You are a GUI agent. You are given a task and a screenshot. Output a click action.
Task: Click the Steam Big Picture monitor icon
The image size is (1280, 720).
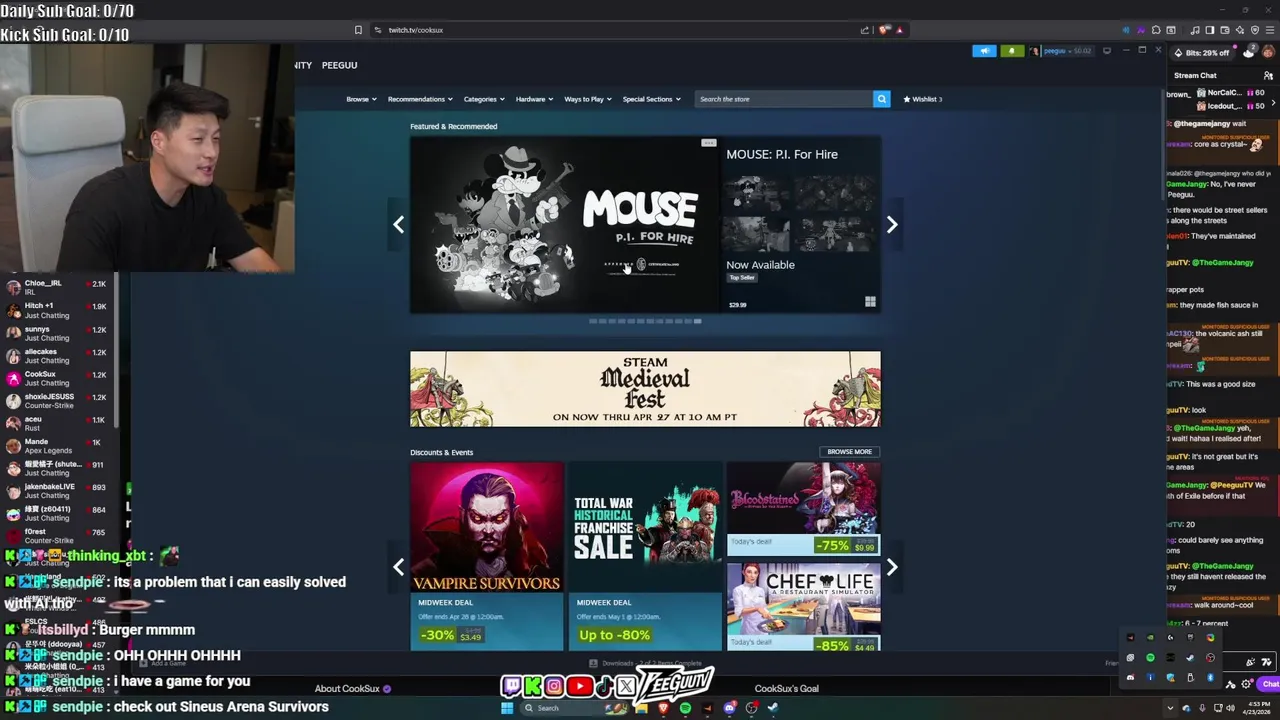[x=1107, y=50]
